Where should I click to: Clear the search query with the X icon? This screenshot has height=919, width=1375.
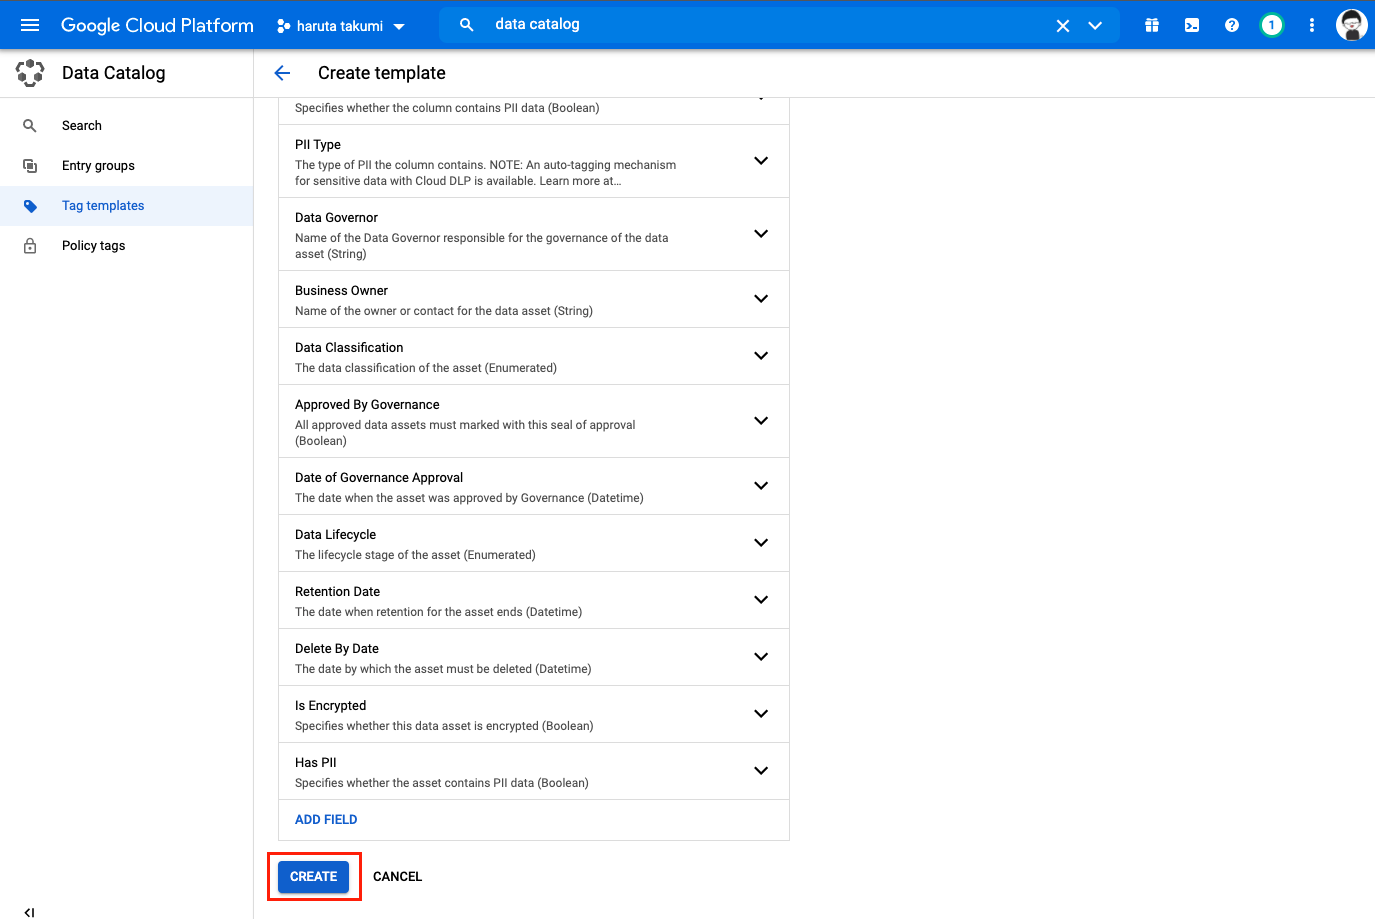coord(1062,25)
